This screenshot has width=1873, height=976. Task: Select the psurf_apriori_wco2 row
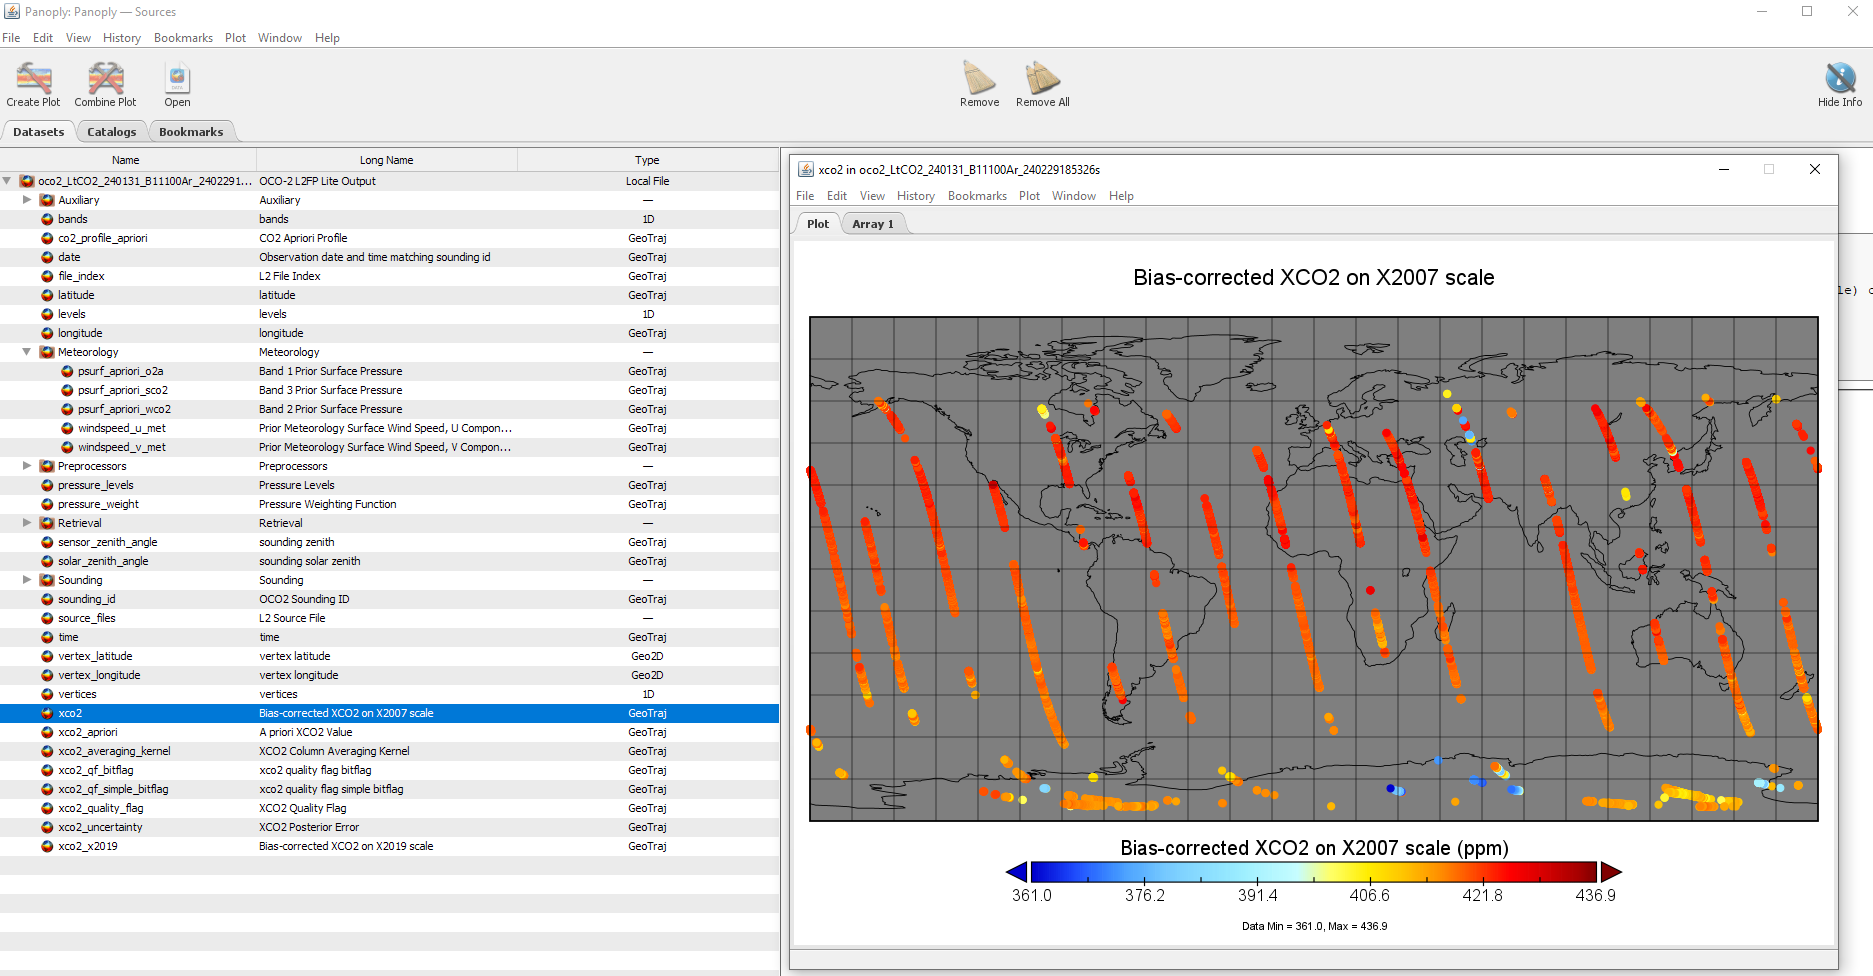(x=389, y=409)
